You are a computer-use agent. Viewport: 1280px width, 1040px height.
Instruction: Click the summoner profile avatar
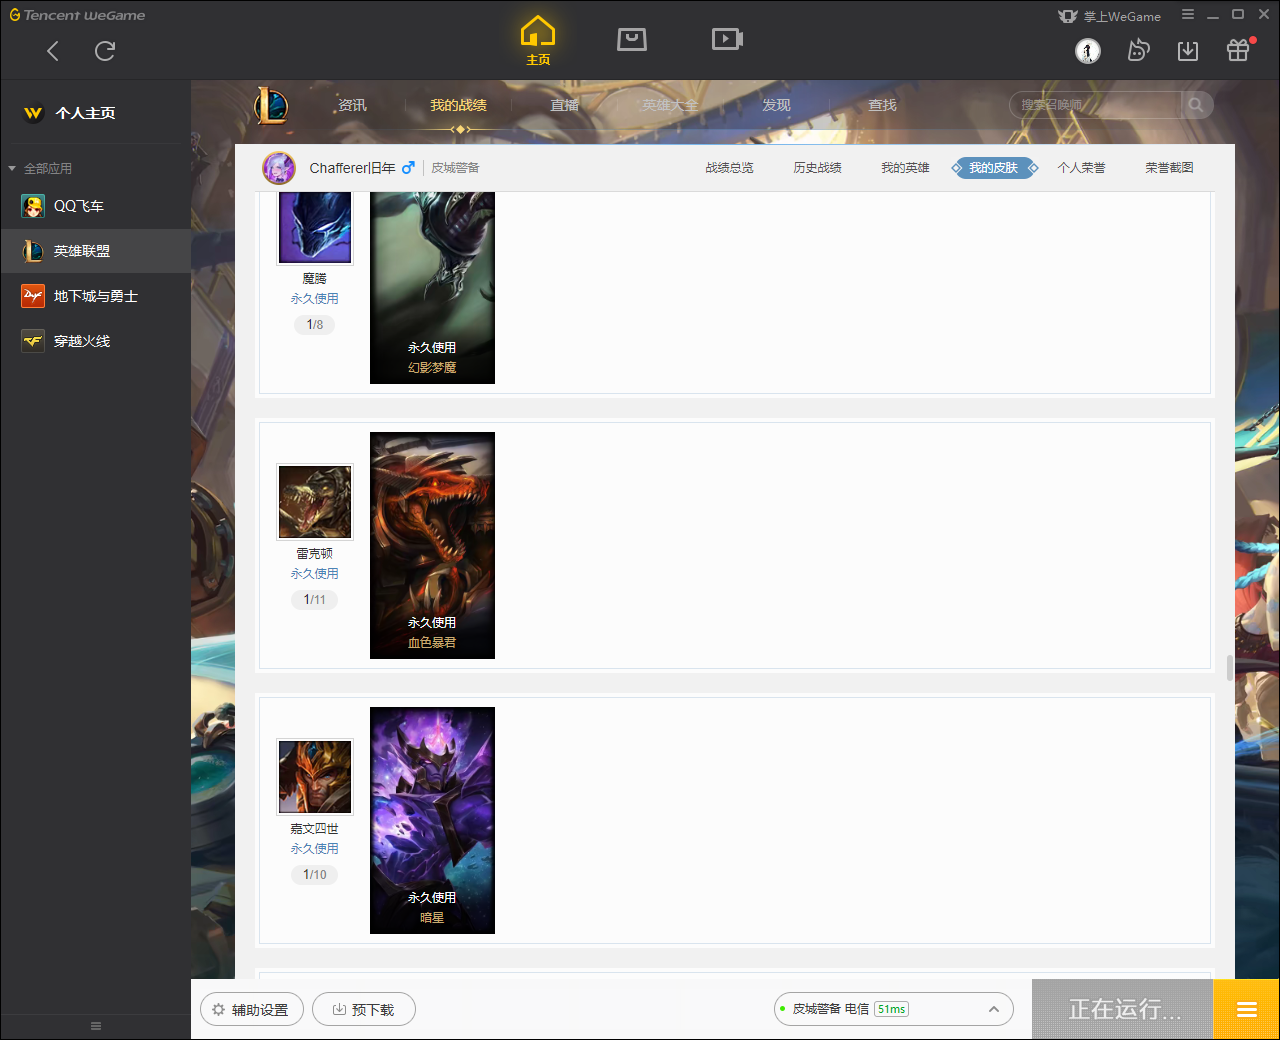(279, 168)
